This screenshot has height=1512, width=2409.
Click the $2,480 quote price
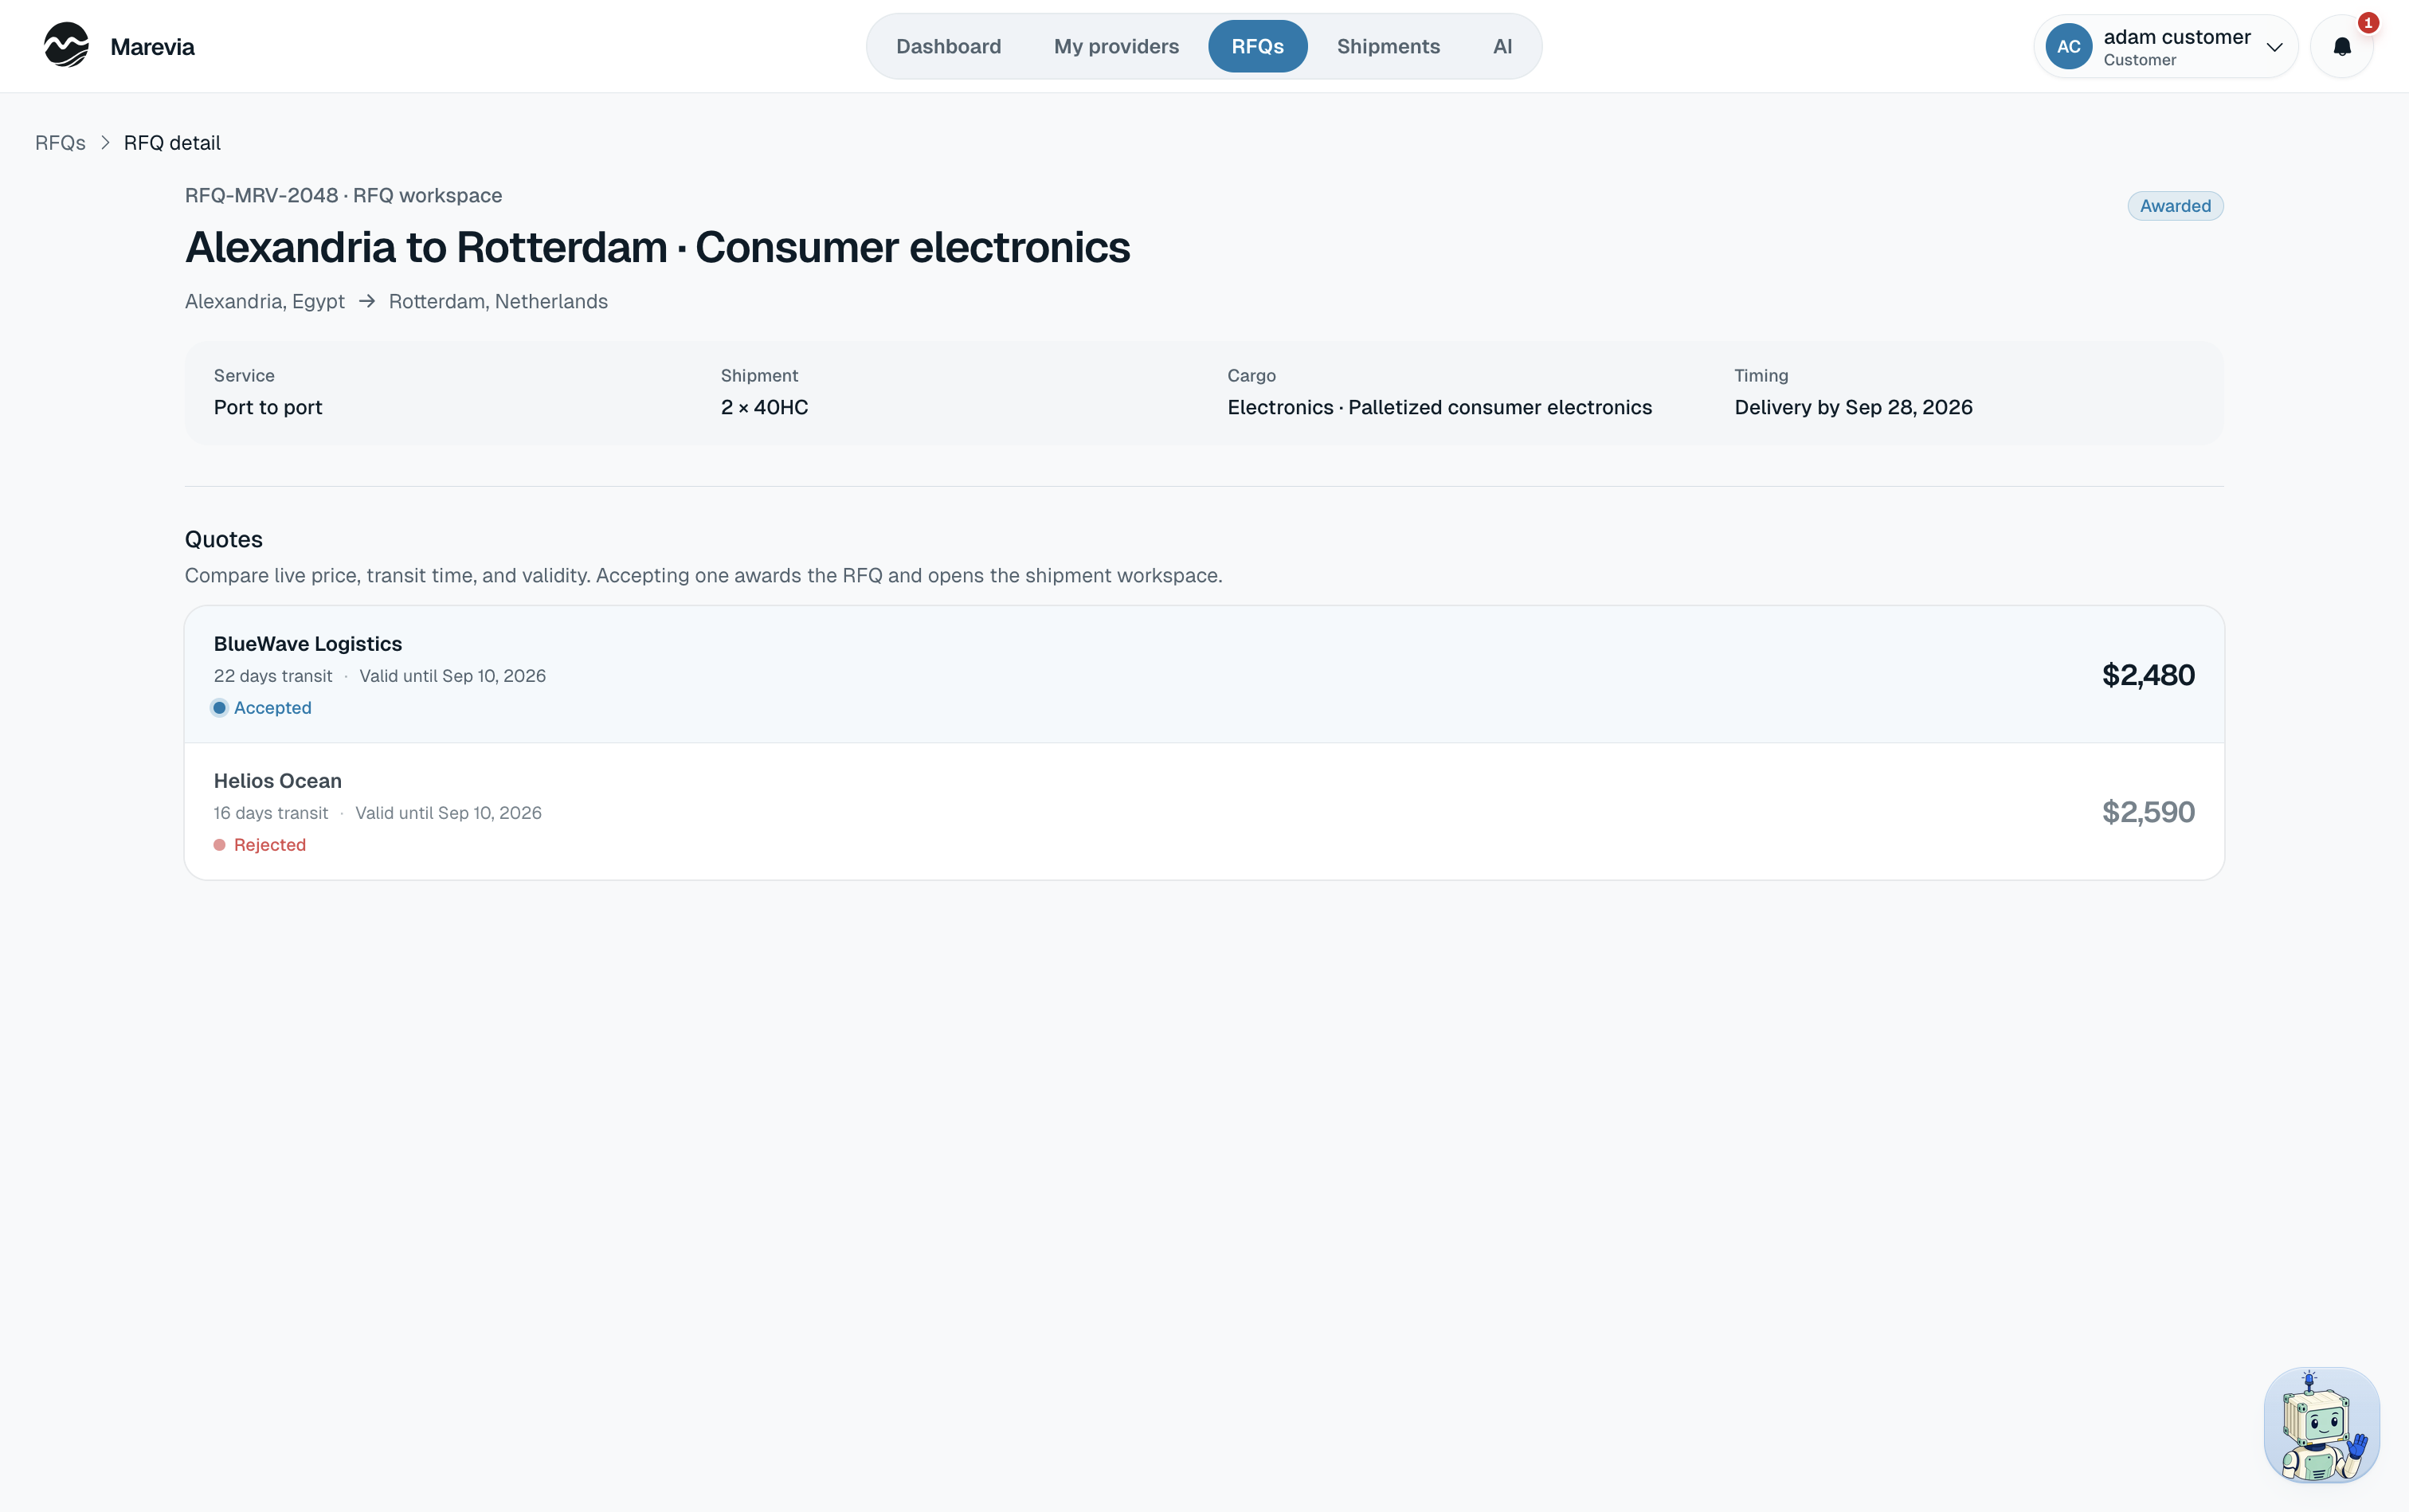(2148, 675)
